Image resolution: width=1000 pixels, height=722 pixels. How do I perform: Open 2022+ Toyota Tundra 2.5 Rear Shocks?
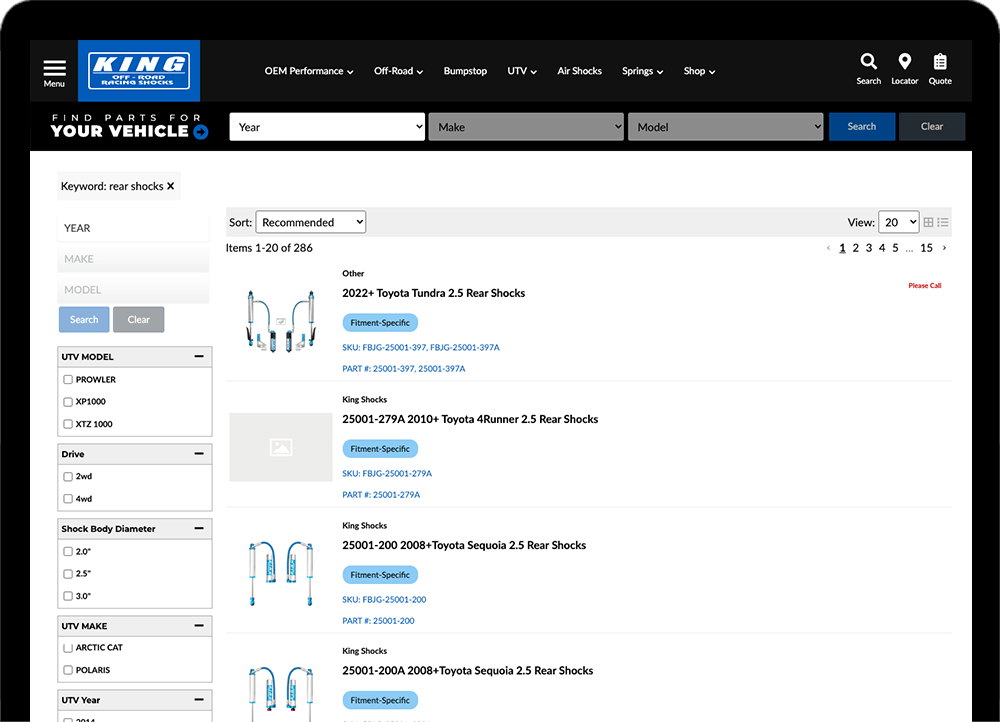pyautogui.click(x=433, y=293)
